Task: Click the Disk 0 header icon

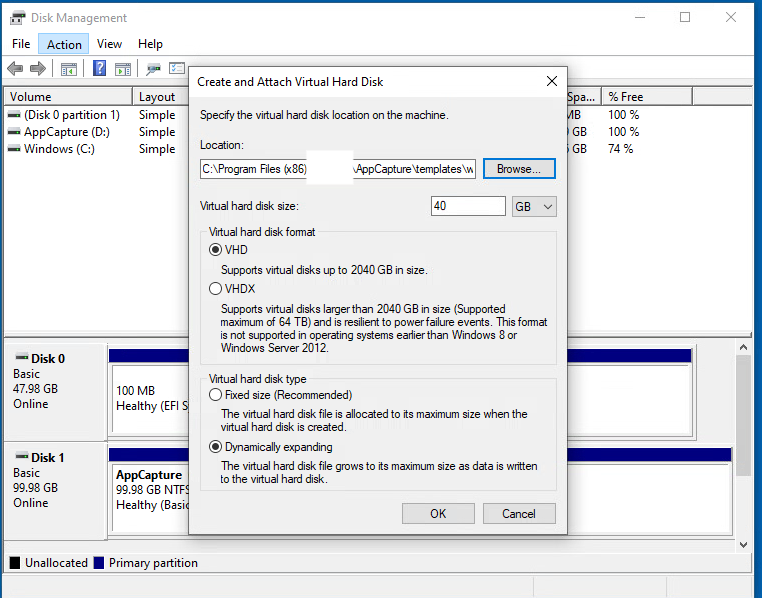Action: coord(22,358)
